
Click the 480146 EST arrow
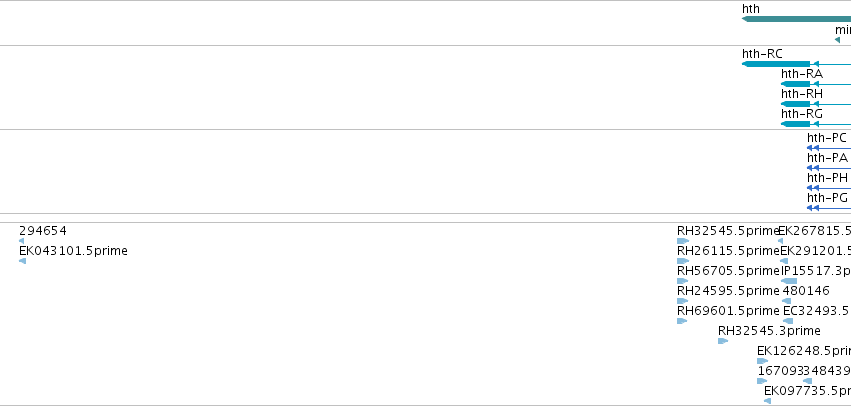pyautogui.click(x=787, y=301)
